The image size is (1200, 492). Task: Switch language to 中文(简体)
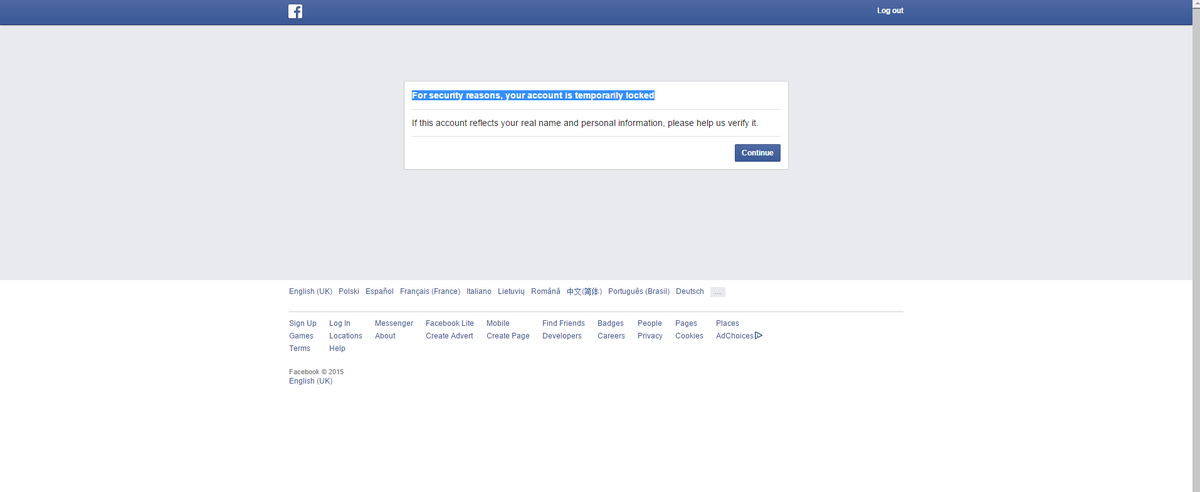click(584, 292)
